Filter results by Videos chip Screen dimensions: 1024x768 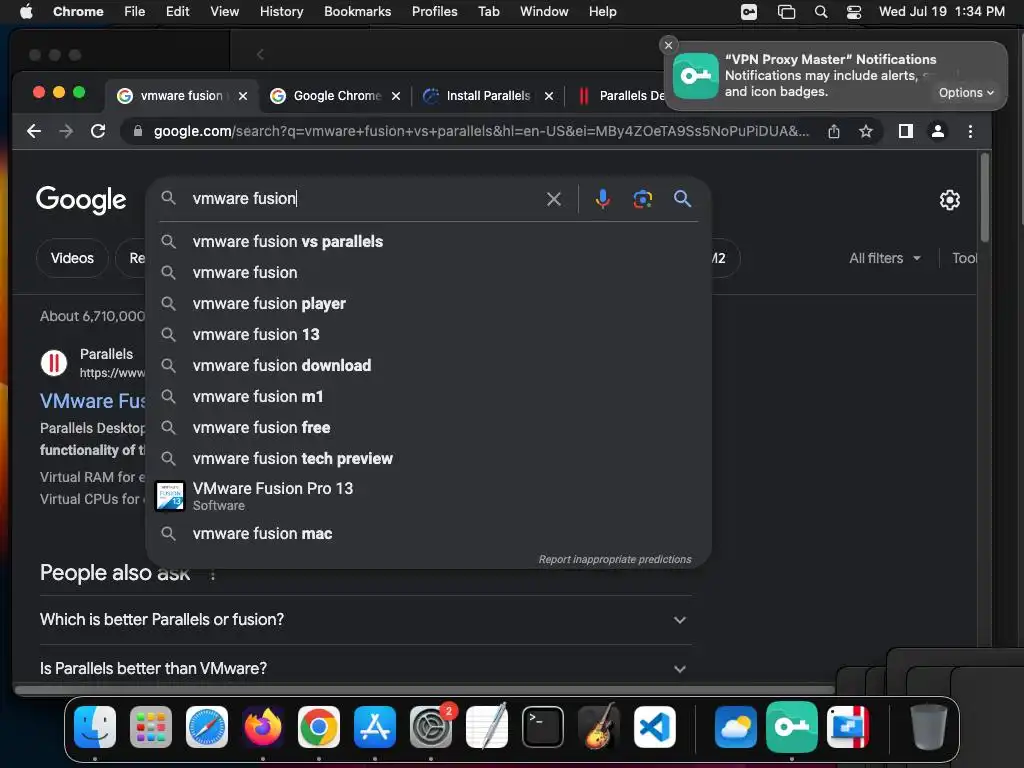(x=72, y=259)
